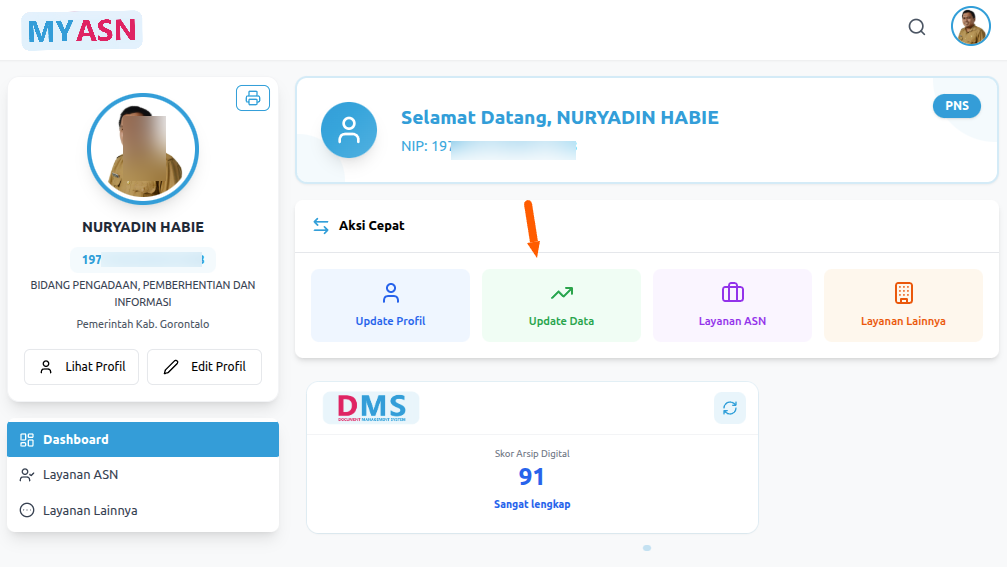Select Layanan Lainnya in the sidebar menu

143,510
